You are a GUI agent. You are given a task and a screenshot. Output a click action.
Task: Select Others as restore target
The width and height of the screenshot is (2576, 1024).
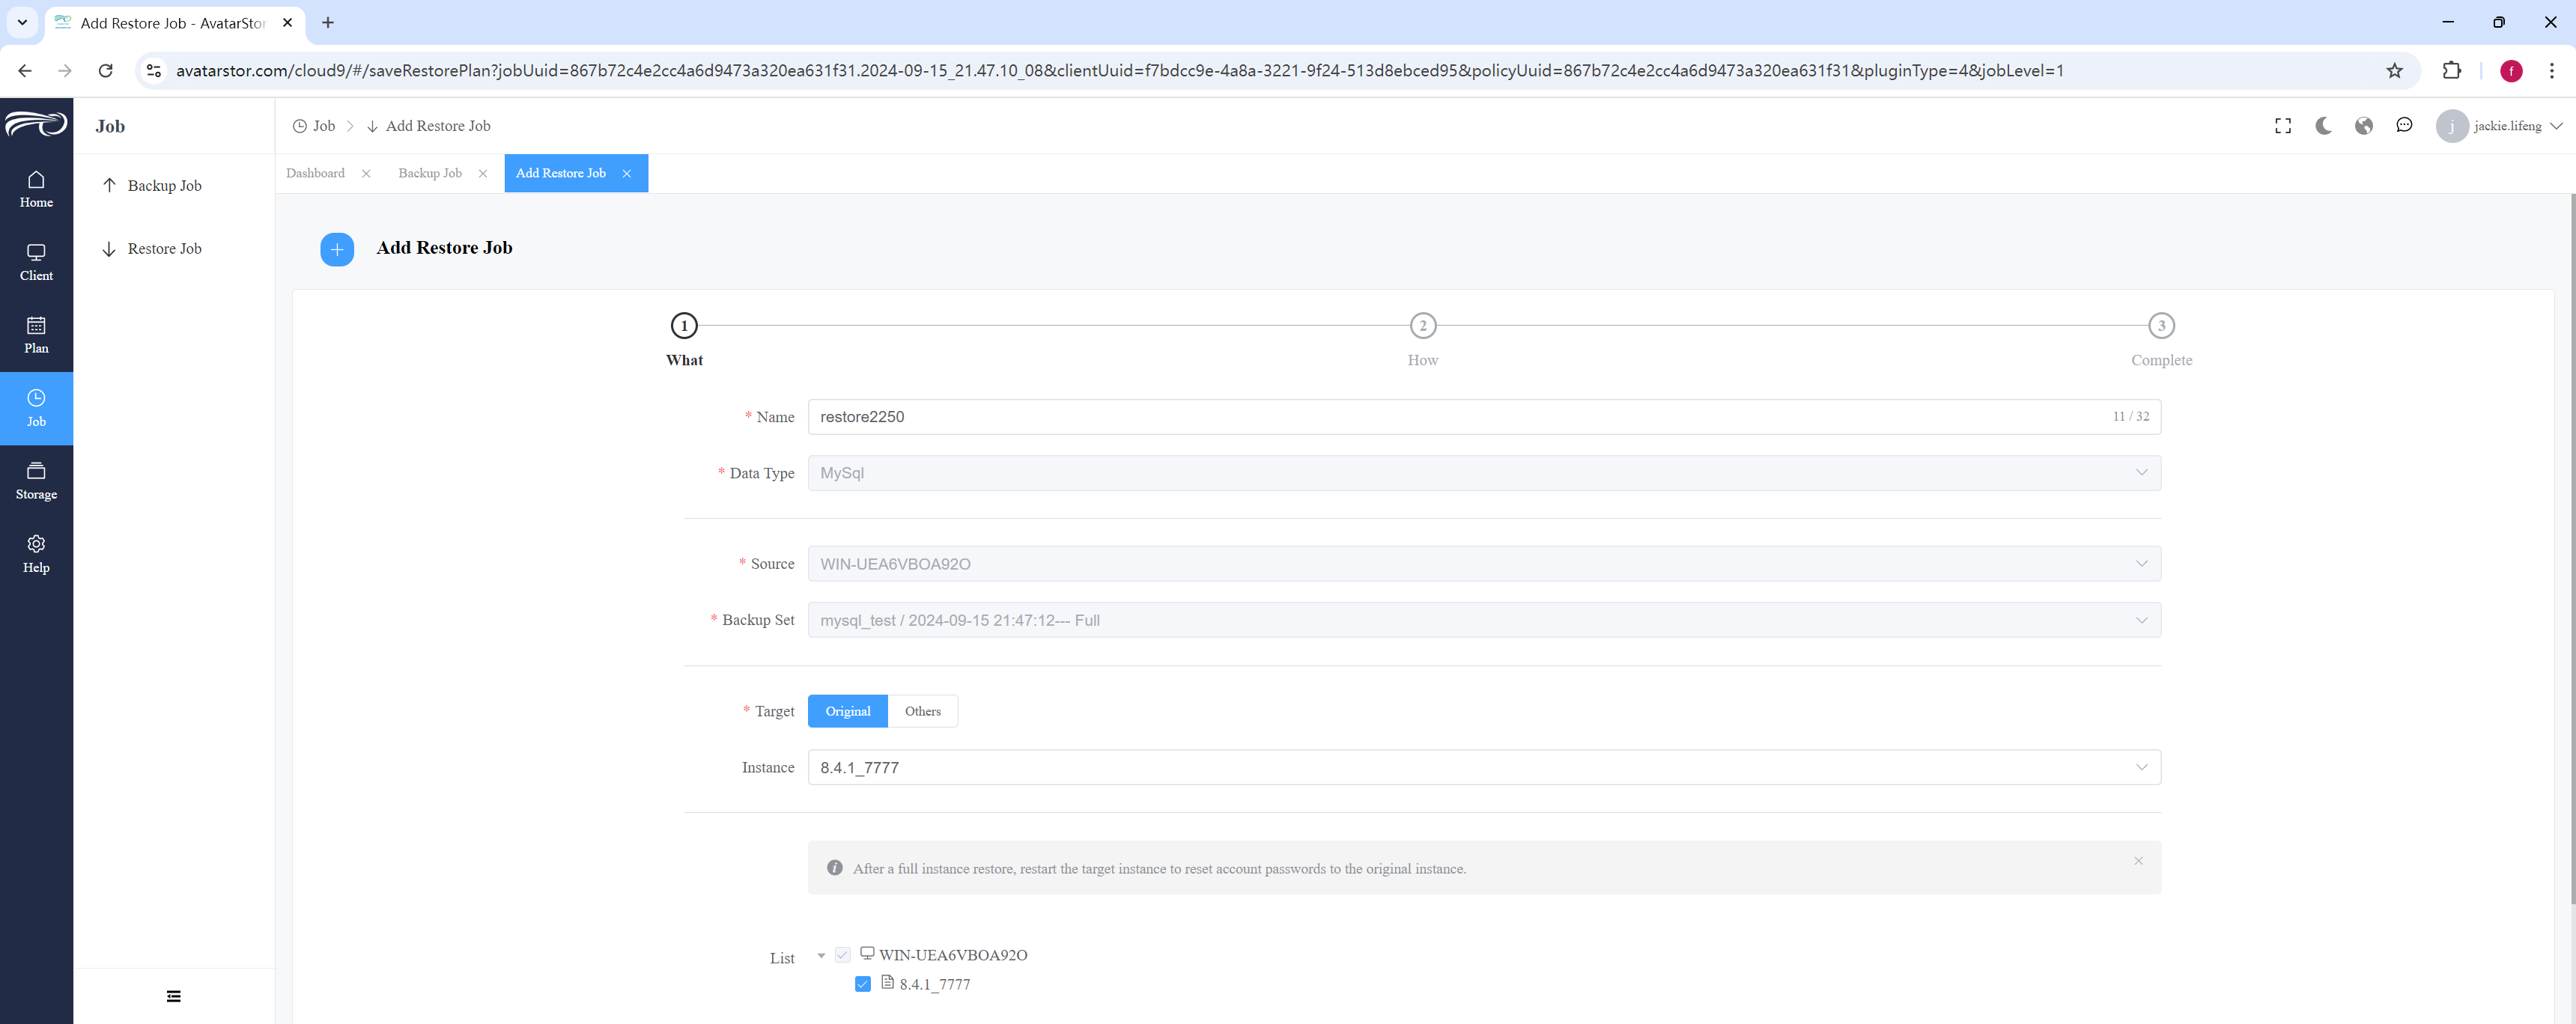point(923,711)
